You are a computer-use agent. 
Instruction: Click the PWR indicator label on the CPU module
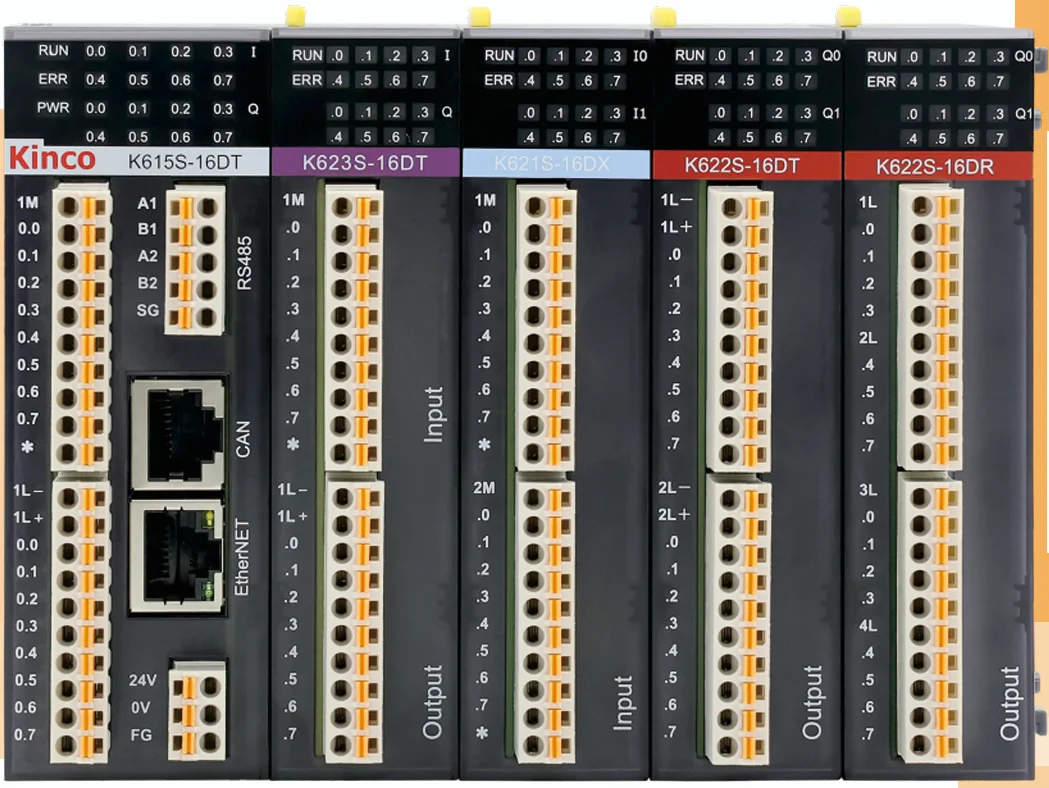click(x=53, y=107)
